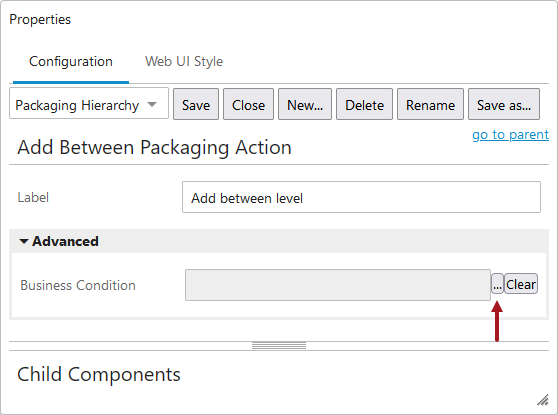This screenshot has width=558, height=415.
Task: Follow the go to parent link
Action: pyautogui.click(x=510, y=135)
